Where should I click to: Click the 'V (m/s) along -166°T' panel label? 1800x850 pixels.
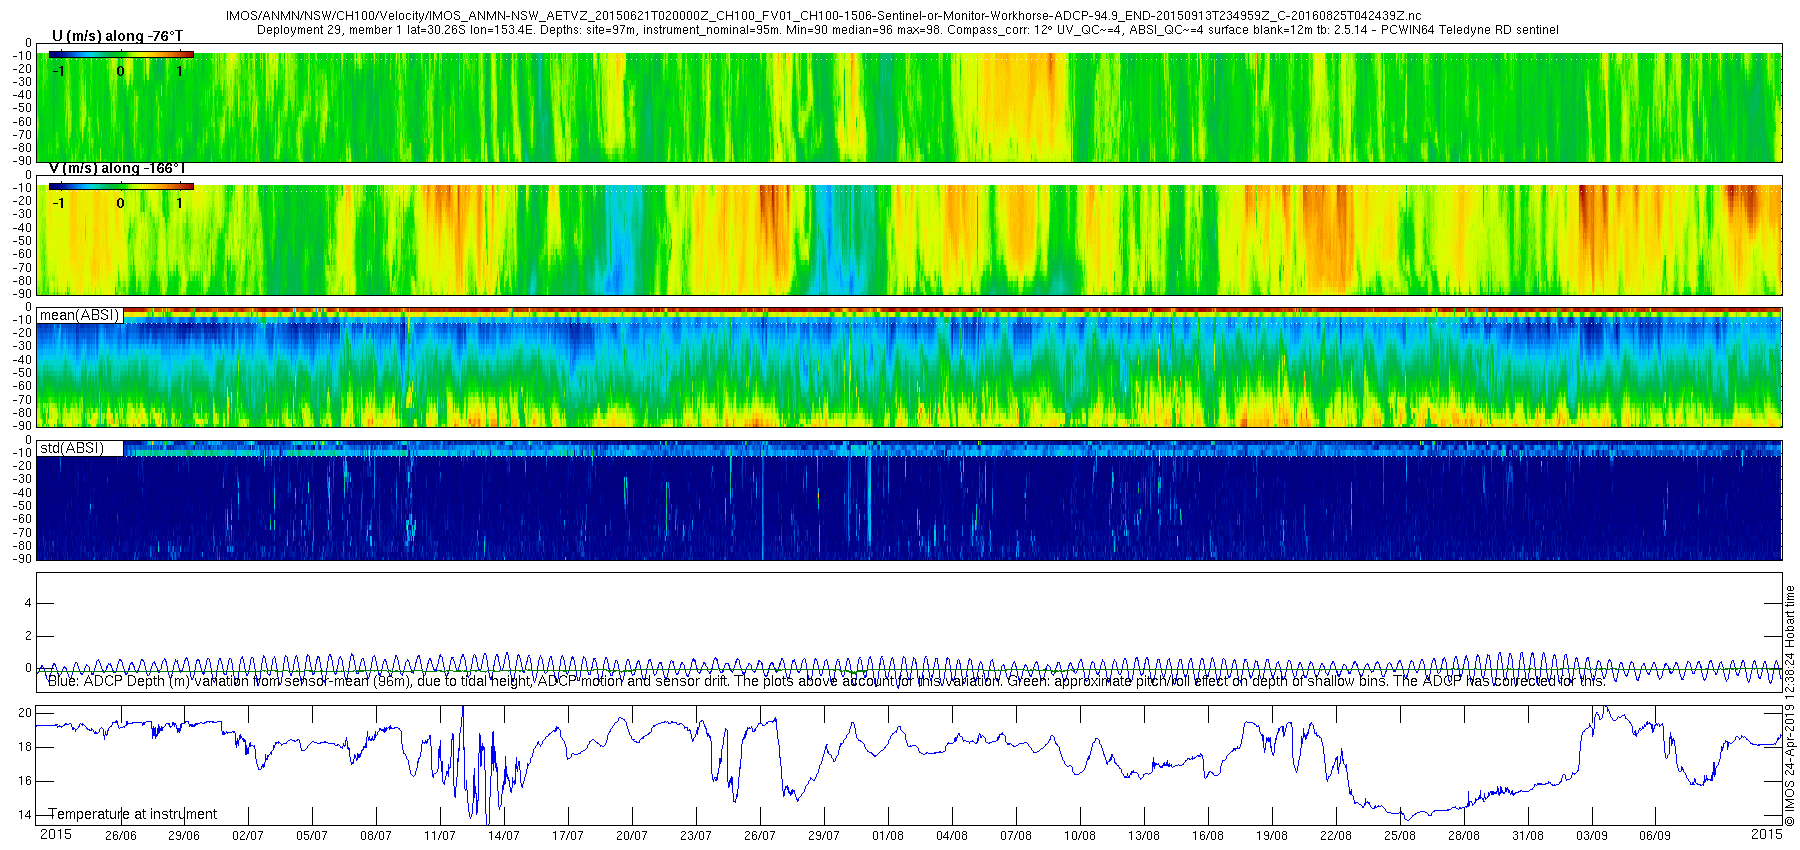[118, 168]
